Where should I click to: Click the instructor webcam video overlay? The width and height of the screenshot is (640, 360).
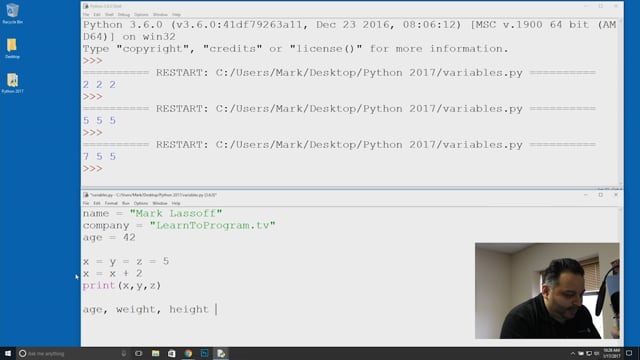[x=547, y=291]
